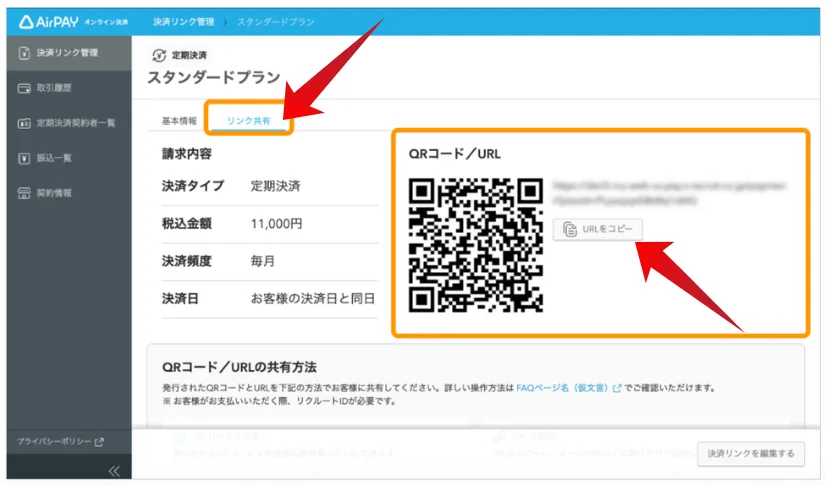Click external link icon beside プライバシーポリシー

99,442
